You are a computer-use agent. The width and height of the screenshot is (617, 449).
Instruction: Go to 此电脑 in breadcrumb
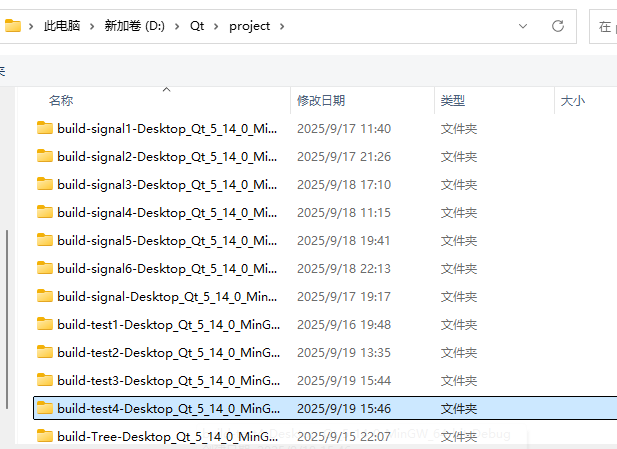(x=62, y=26)
